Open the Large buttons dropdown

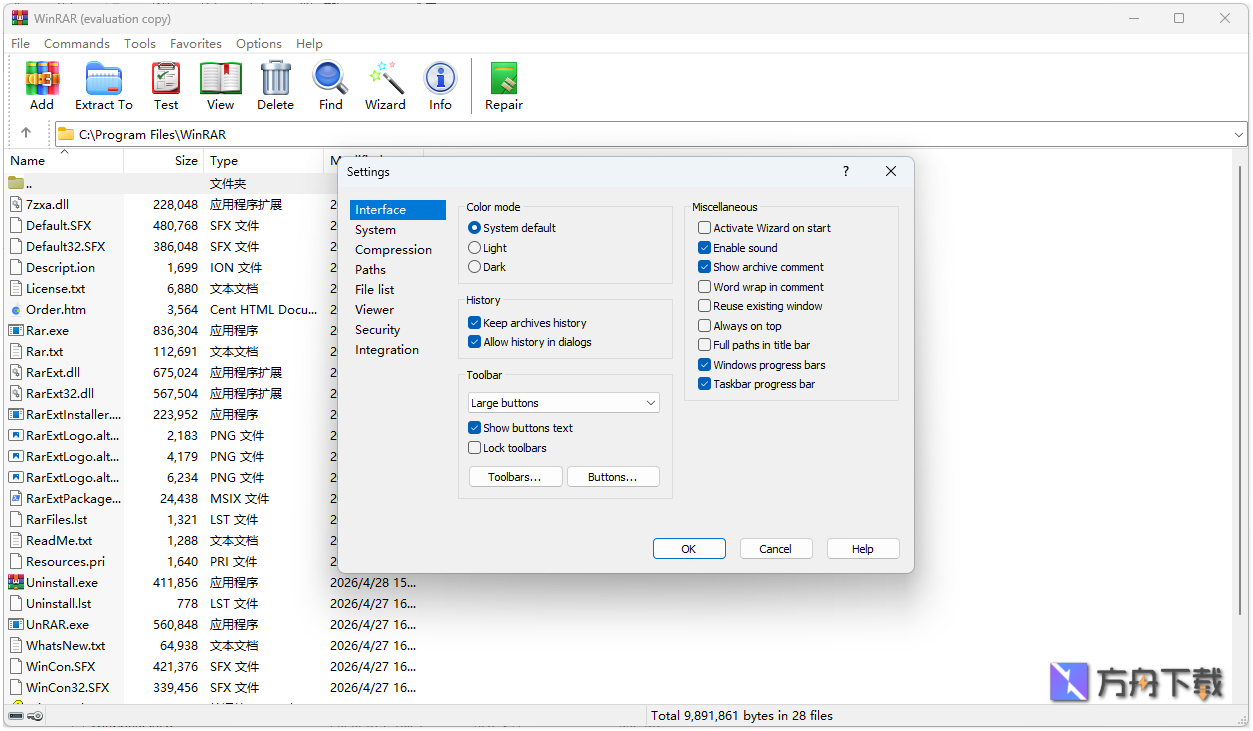[564, 403]
